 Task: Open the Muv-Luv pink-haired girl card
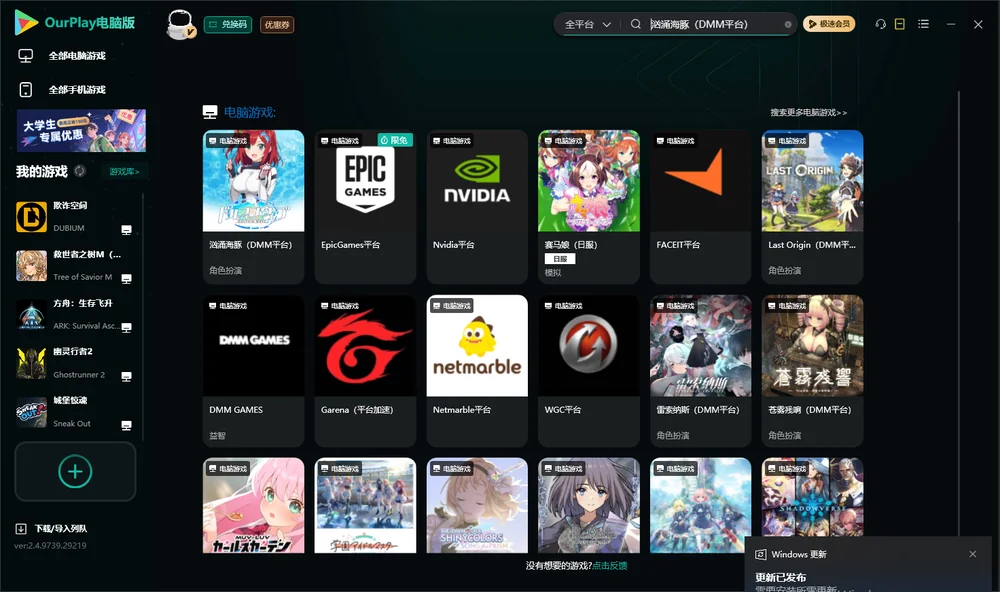(x=253, y=505)
